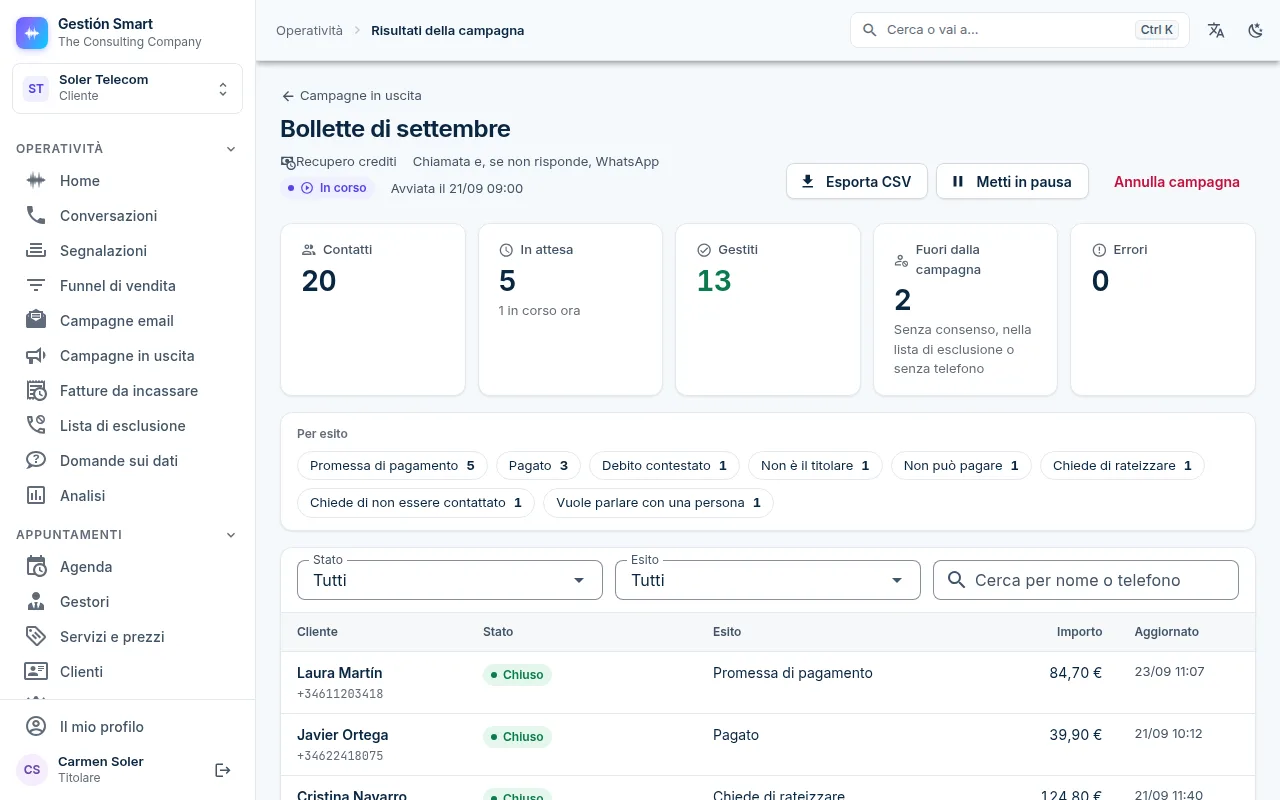Select Vuole parlare con una persona chip

[658, 503]
